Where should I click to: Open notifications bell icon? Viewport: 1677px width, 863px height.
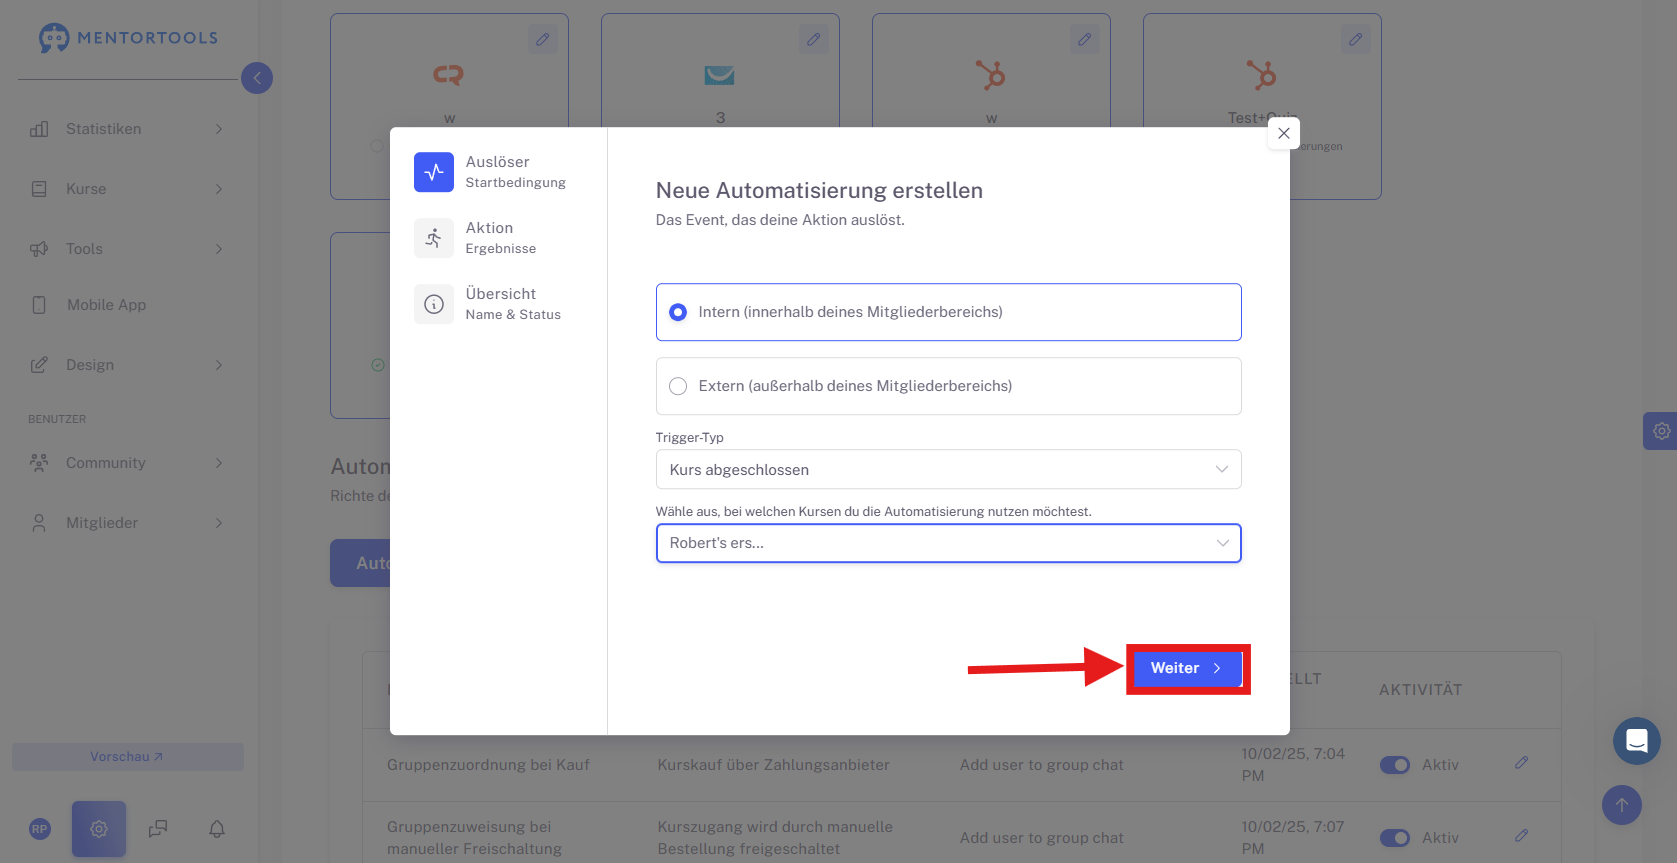(x=217, y=829)
